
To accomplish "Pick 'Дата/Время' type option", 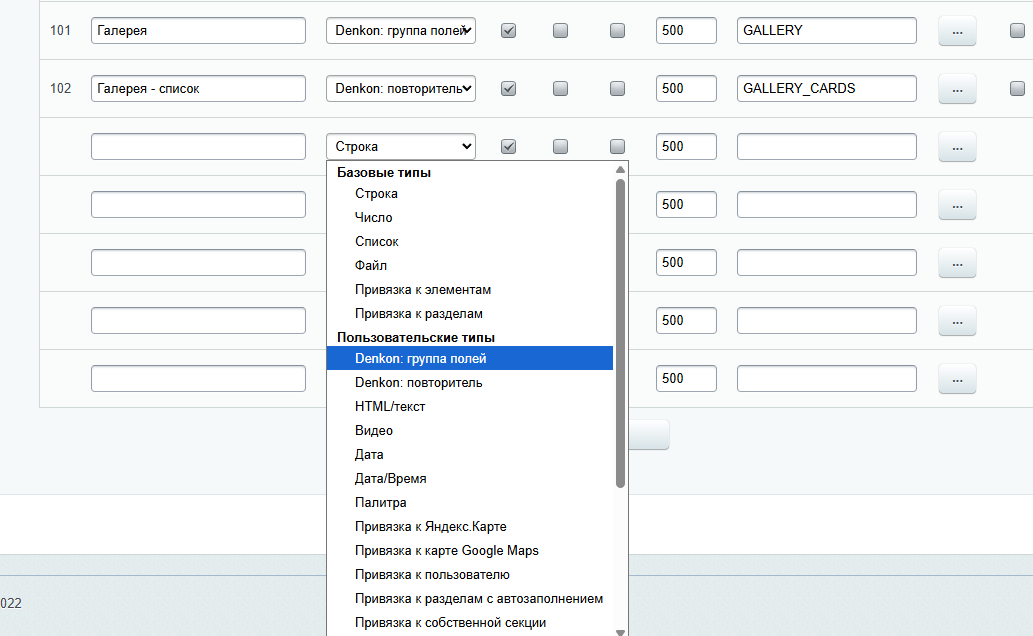I will [x=470, y=478].
